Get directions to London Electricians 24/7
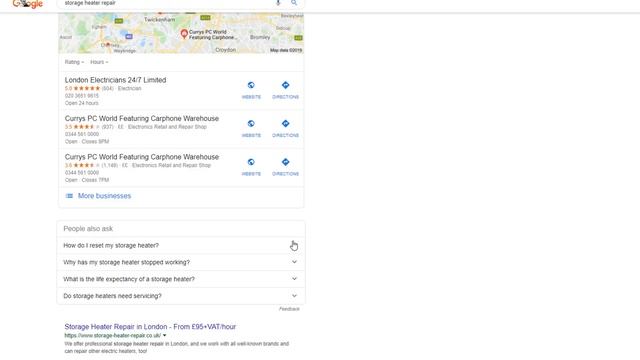 pyautogui.click(x=285, y=90)
